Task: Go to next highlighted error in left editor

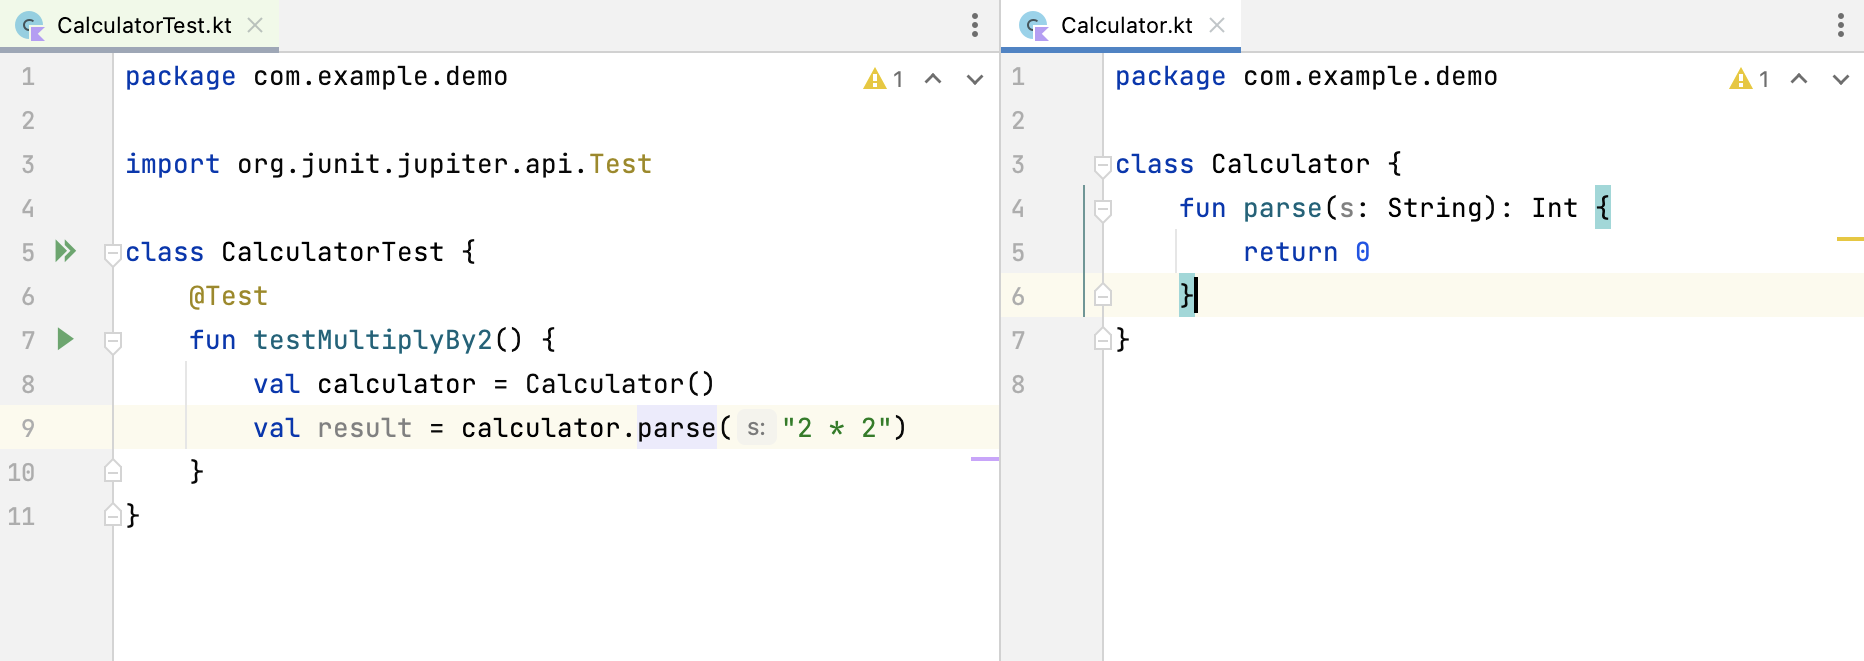Action: pos(975,79)
